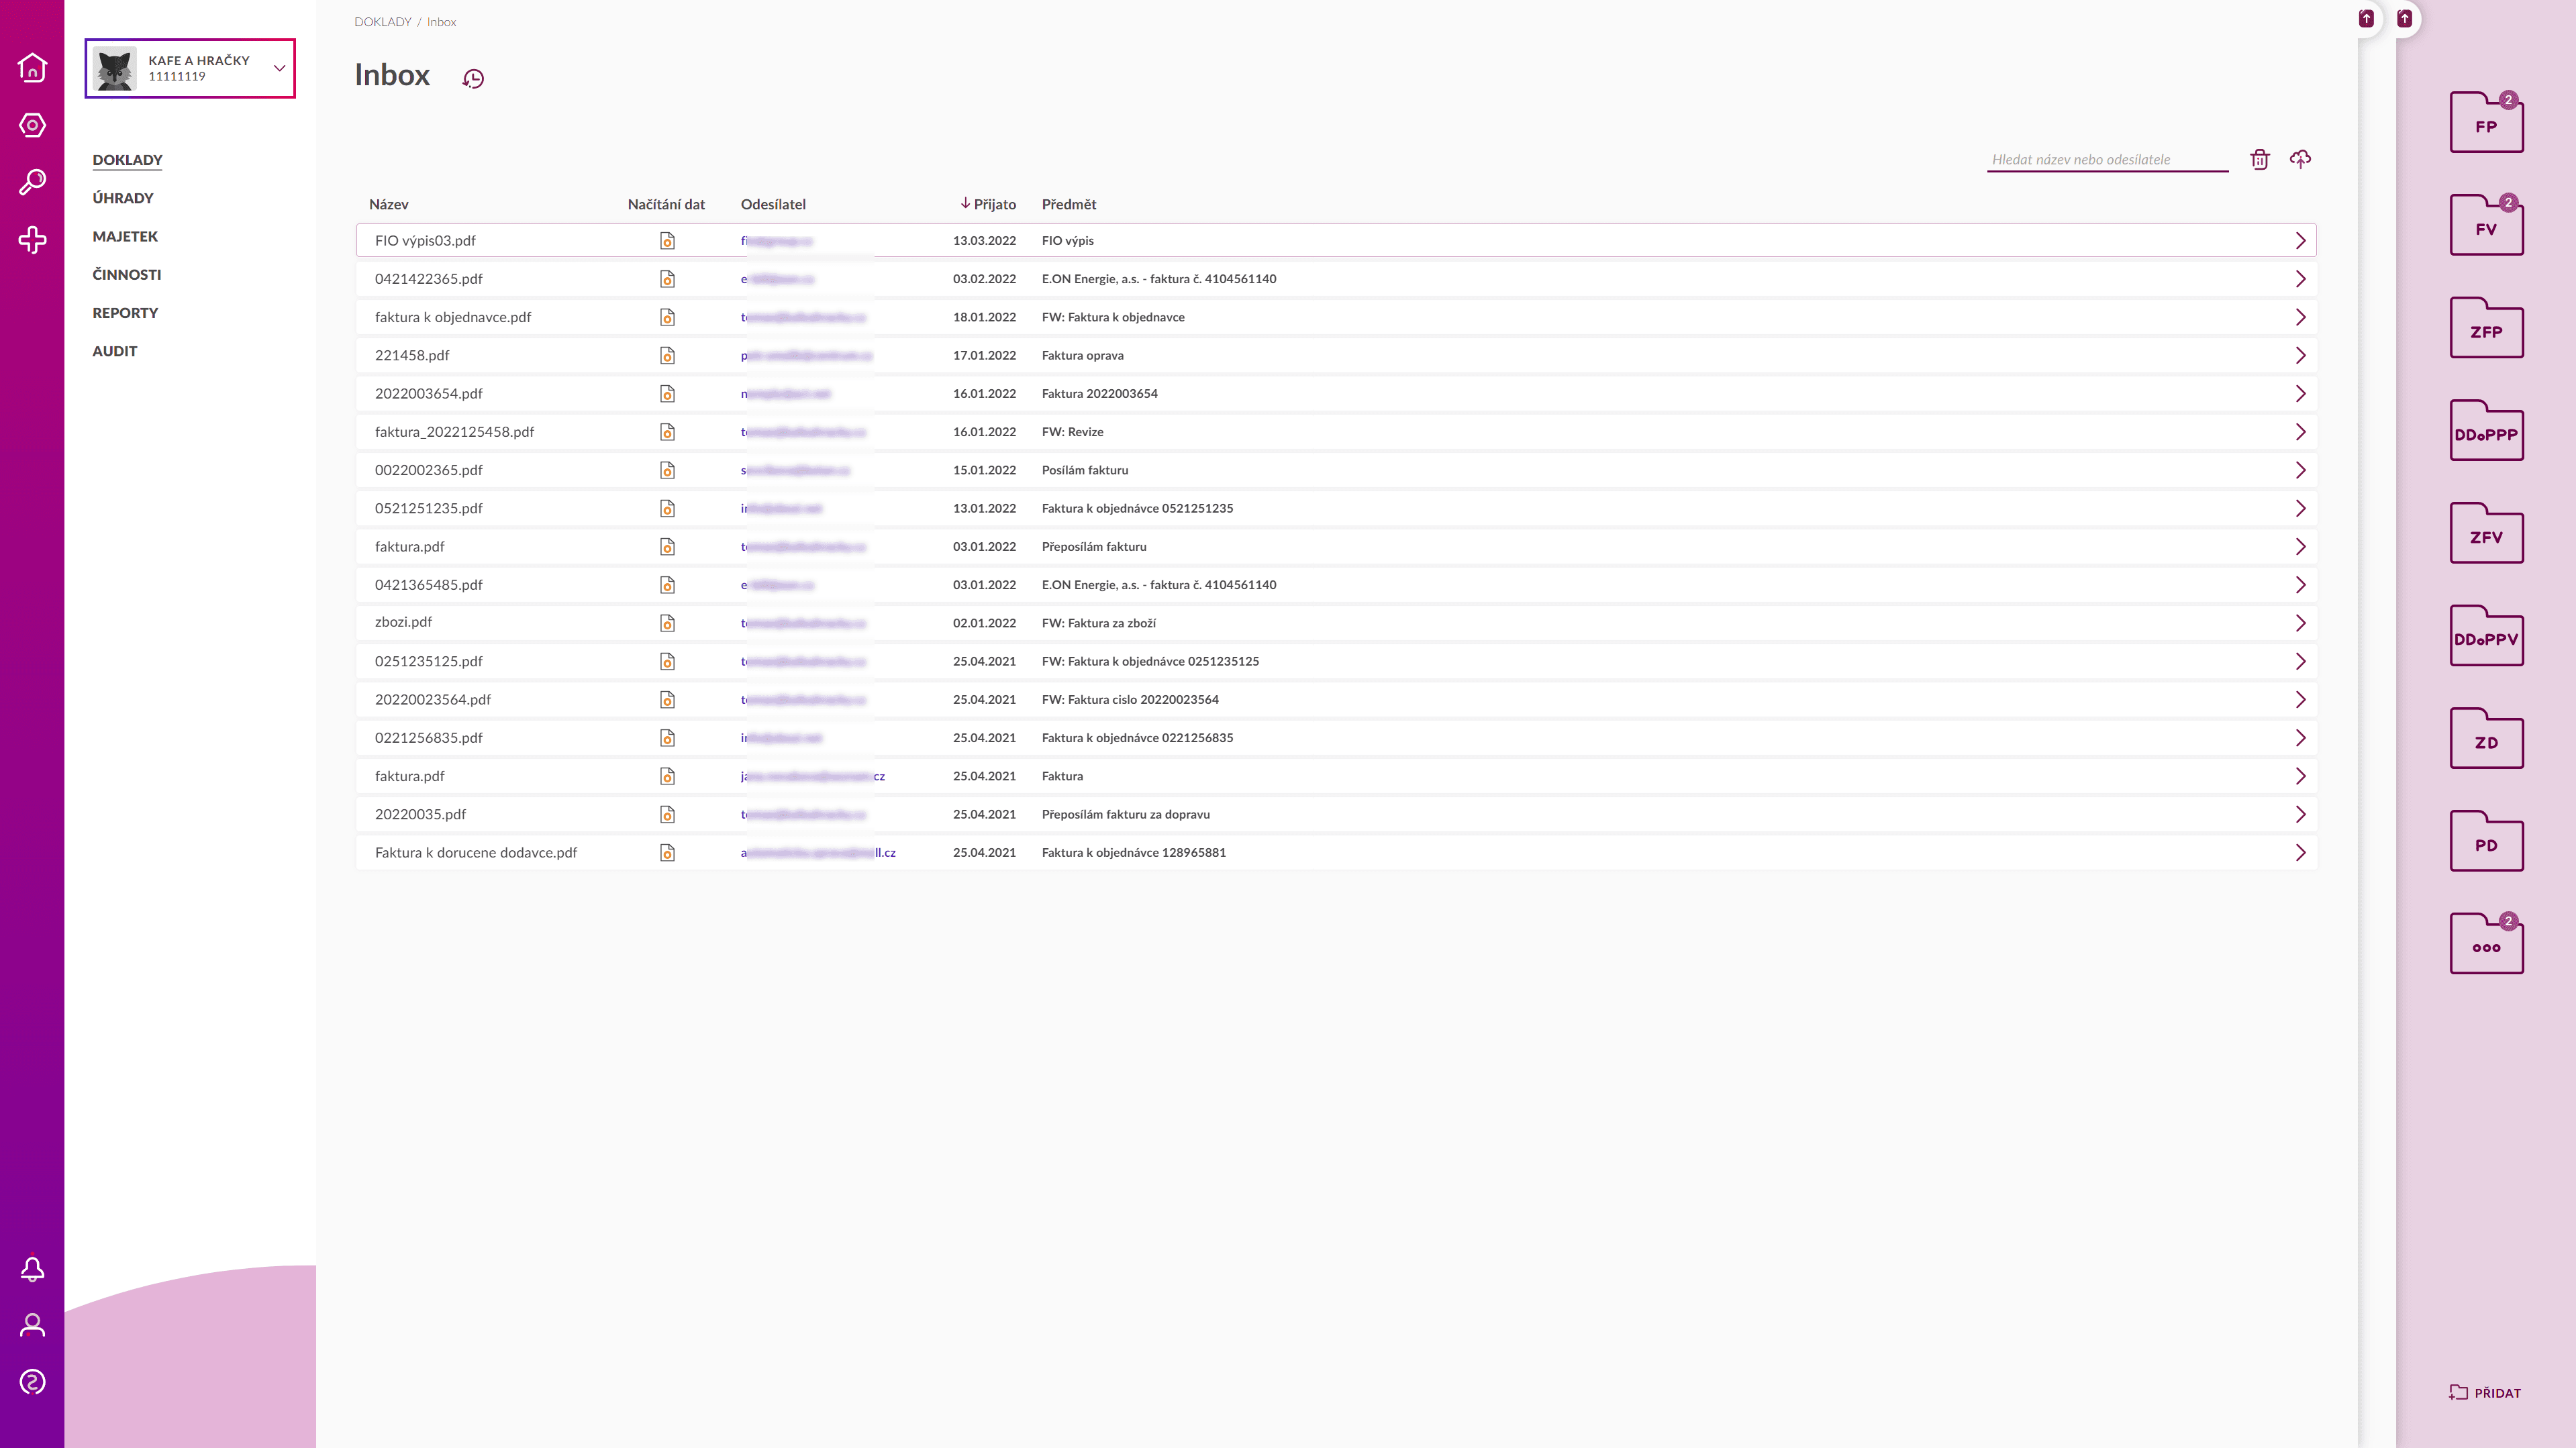
Task: Expand the faktura.pdf row chevron
Action: point(2301,546)
